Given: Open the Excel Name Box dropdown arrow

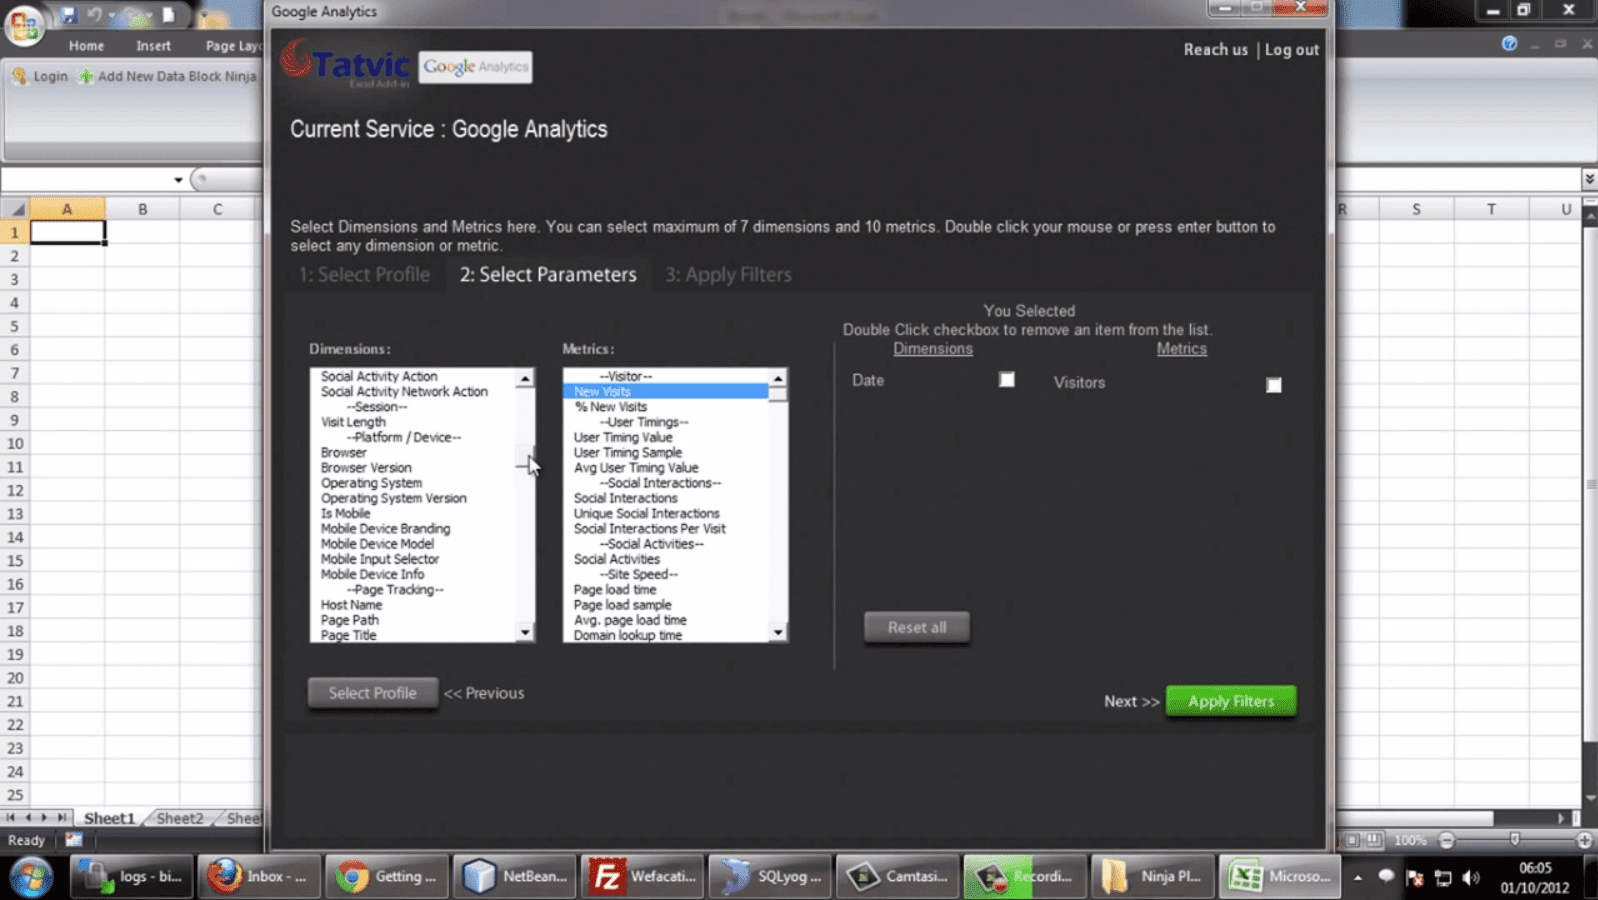Looking at the screenshot, I should pos(178,180).
